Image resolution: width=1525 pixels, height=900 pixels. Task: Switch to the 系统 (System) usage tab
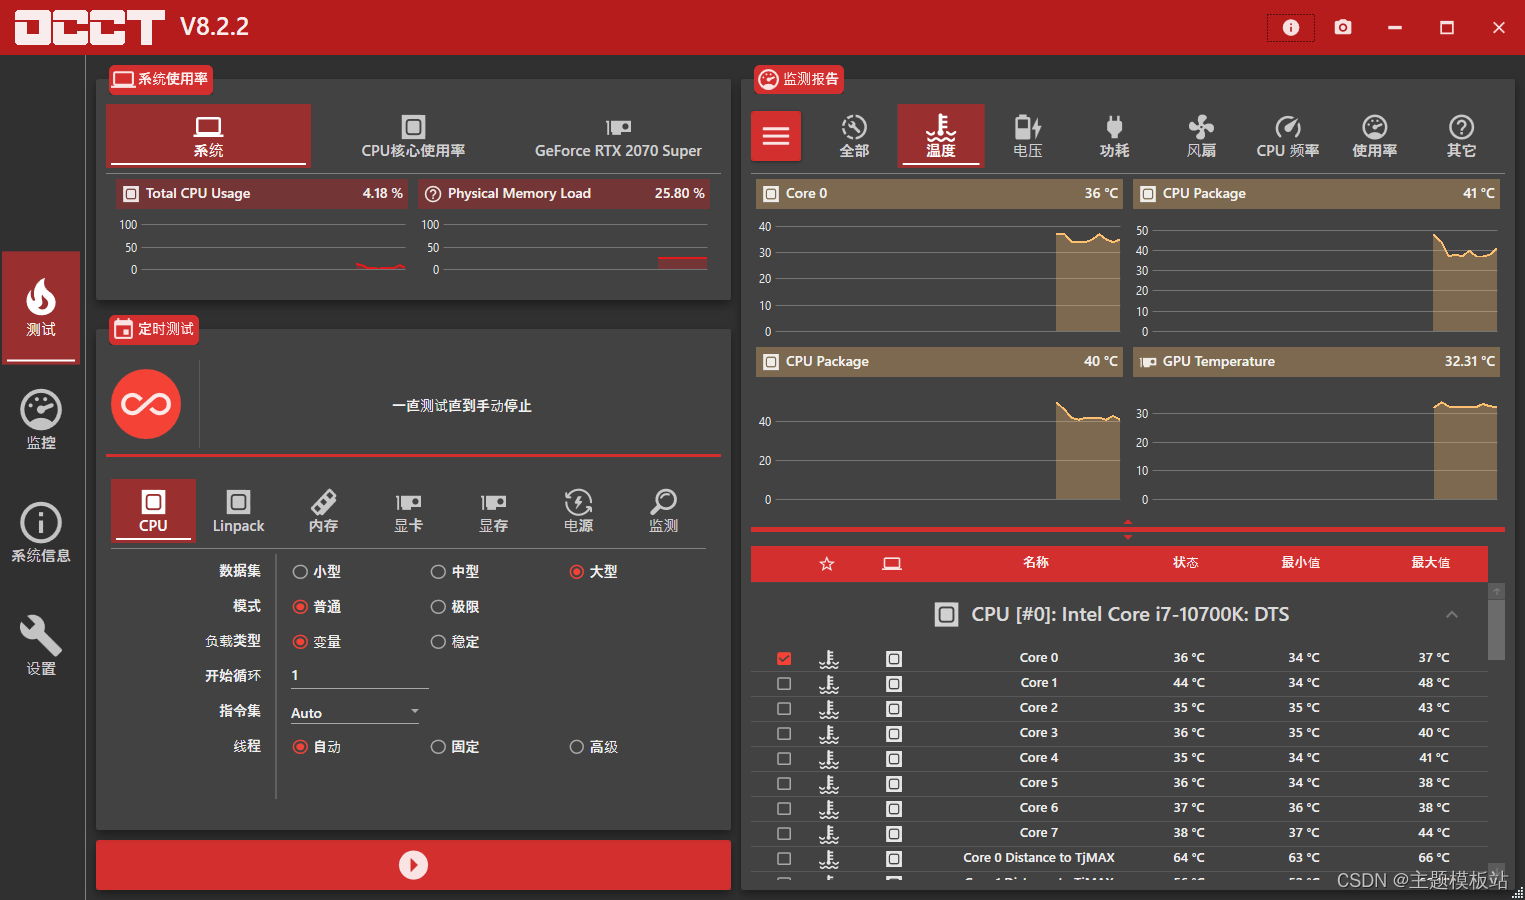pyautogui.click(x=208, y=135)
